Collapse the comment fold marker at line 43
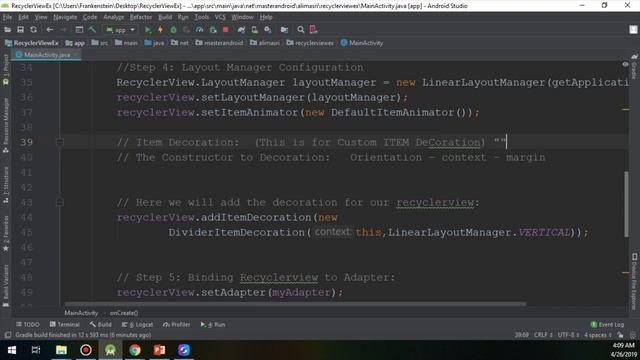The height and width of the screenshot is (360, 640). coord(60,202)
